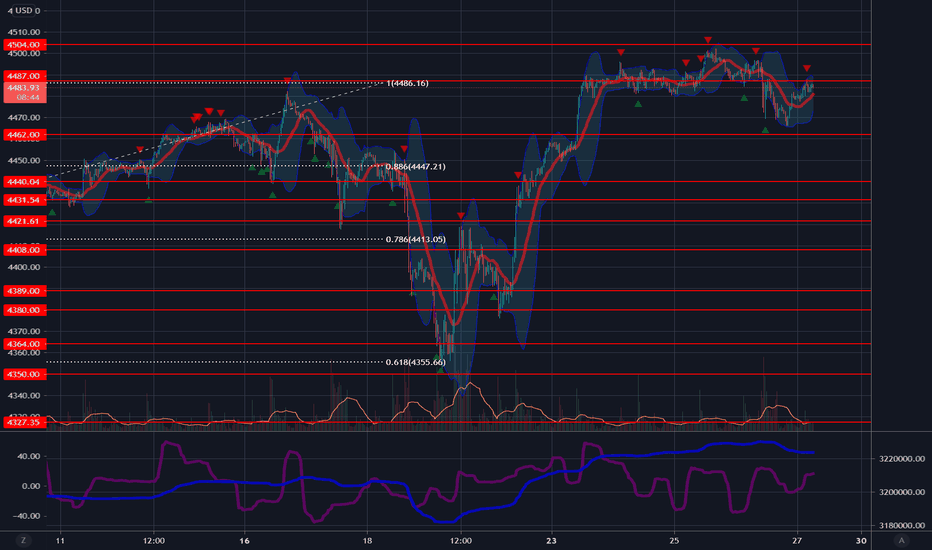Click date label 11 on time axis
This screenshot has width=932, height=550.
pos(60,540)
